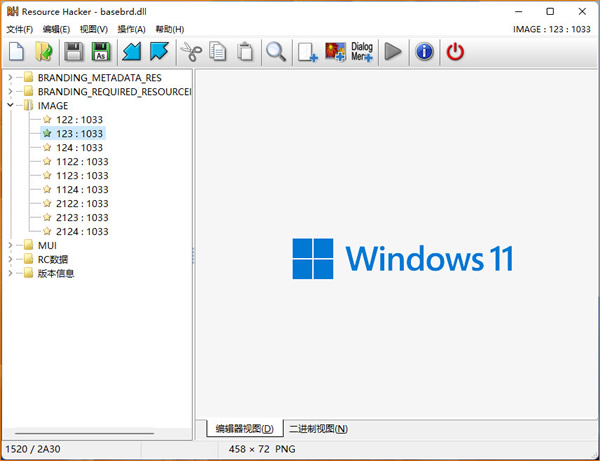
Task: Open the 帮助(H) menu
Action: [x=170, y=29]
